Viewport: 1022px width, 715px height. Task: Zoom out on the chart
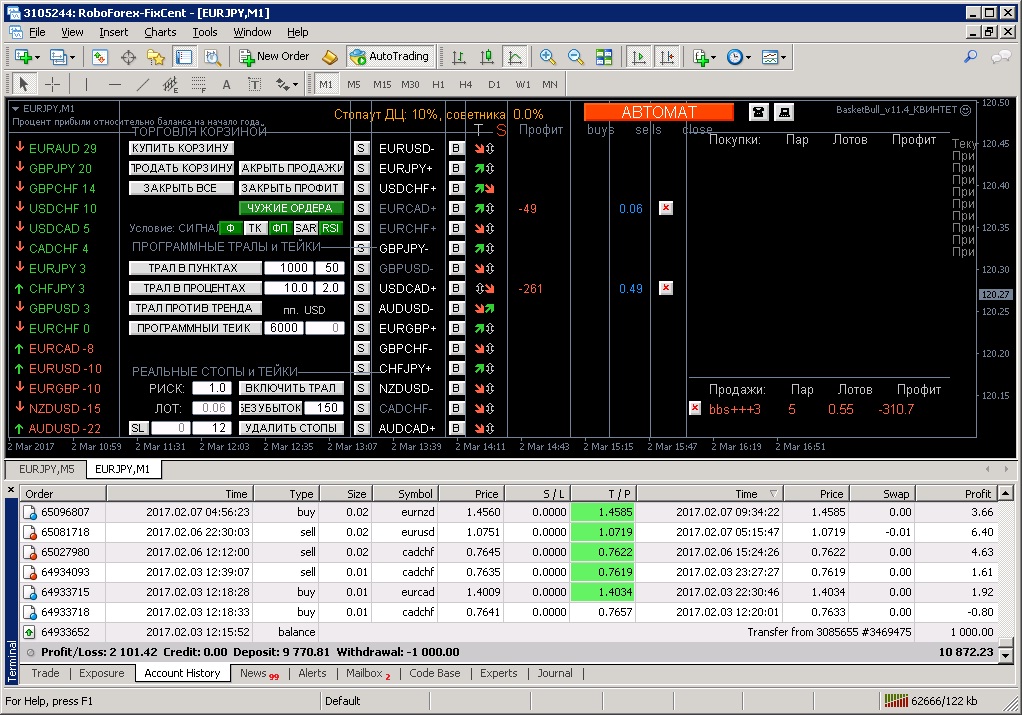pos(576,57)
